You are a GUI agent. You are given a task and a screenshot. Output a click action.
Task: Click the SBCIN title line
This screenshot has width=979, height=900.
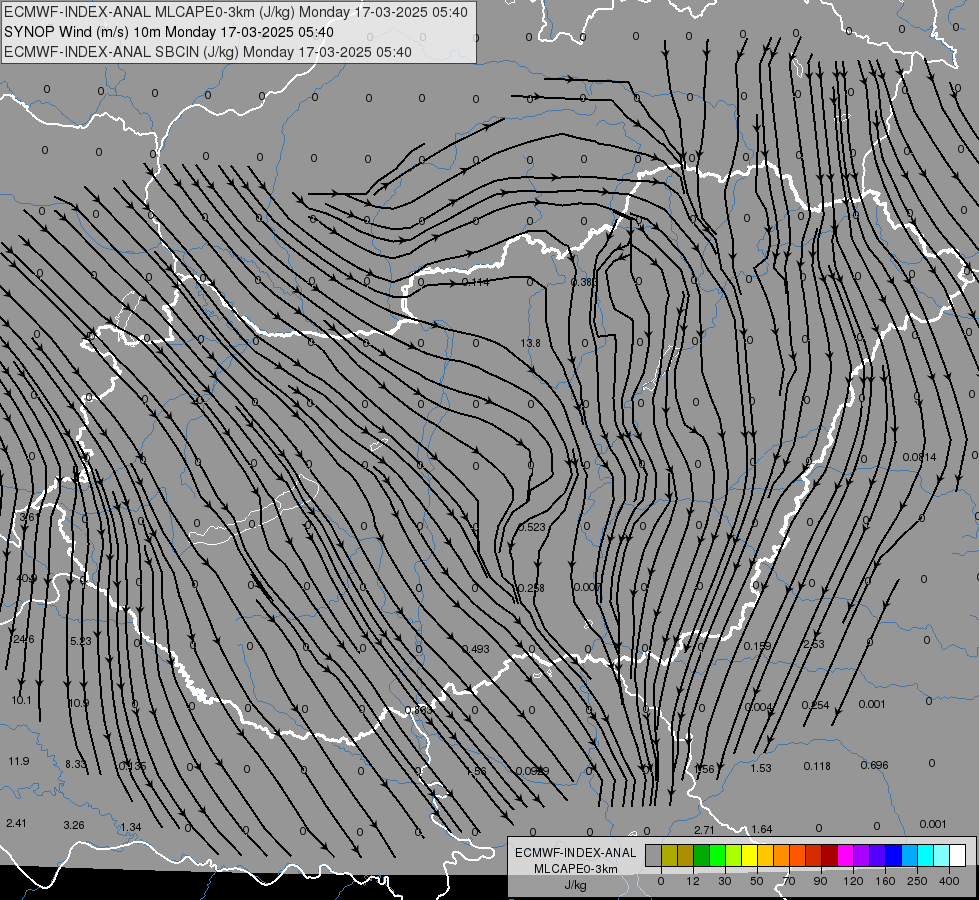click(x=208, y=52)
